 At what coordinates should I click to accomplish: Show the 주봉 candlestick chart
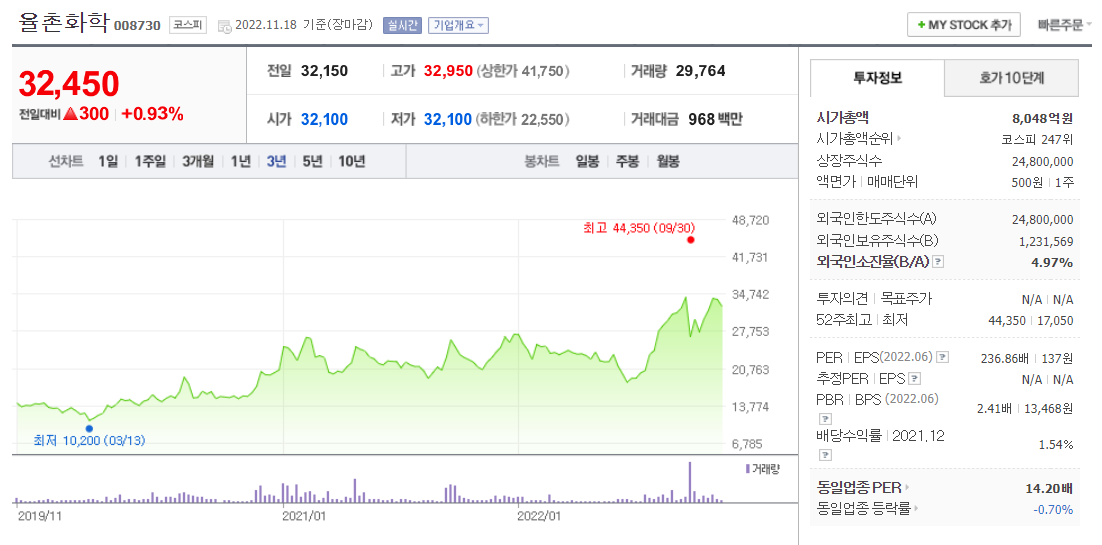pos(627,162)
